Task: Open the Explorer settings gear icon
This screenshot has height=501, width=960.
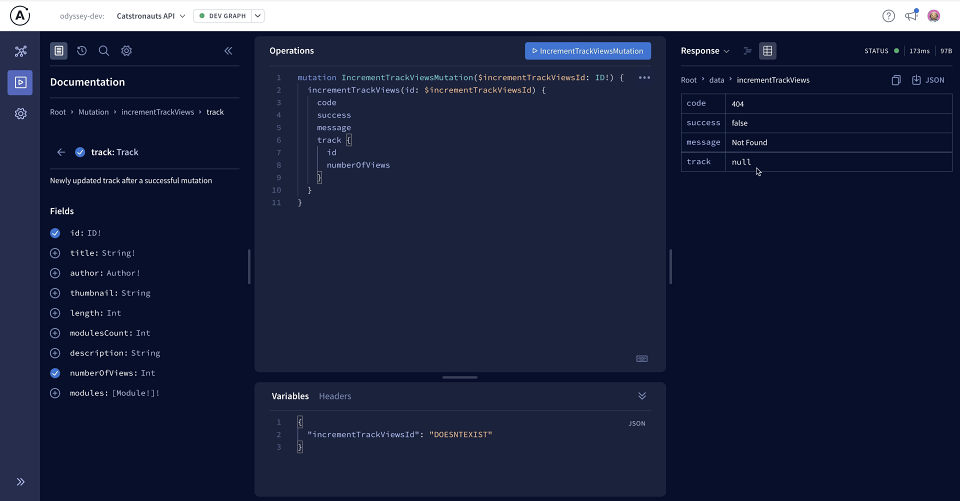Action: tap(126, 51)
